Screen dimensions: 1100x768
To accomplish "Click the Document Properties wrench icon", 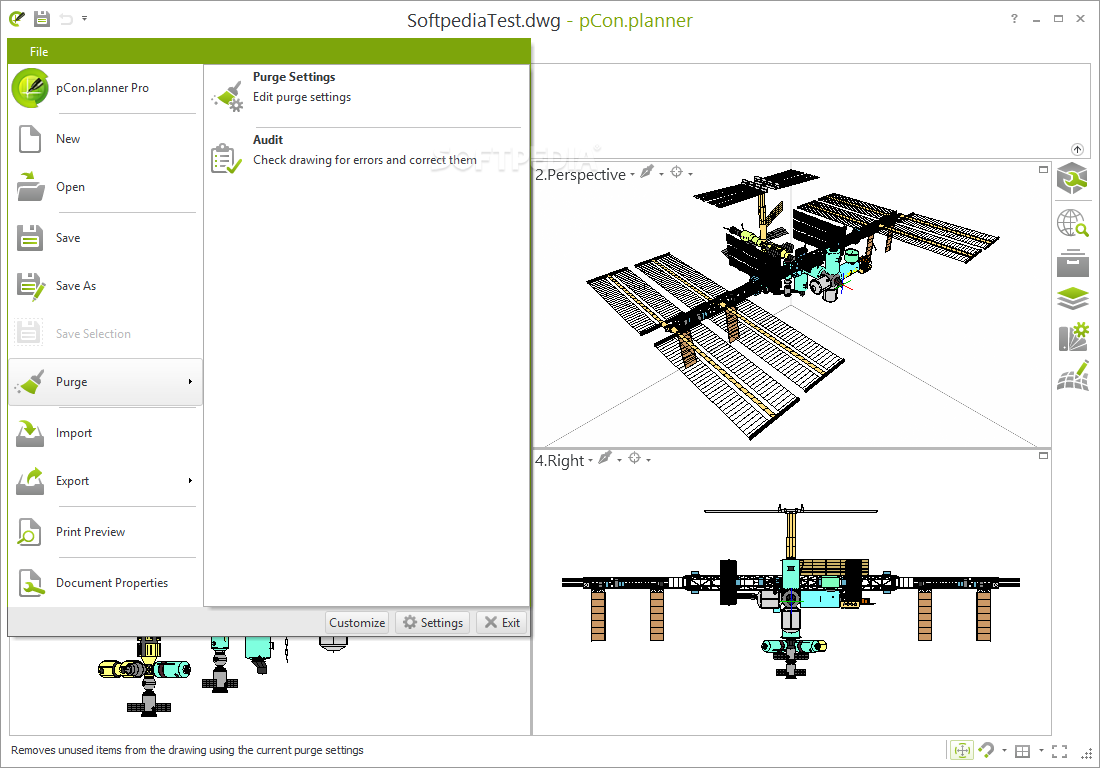I will [x=31, y=583].
